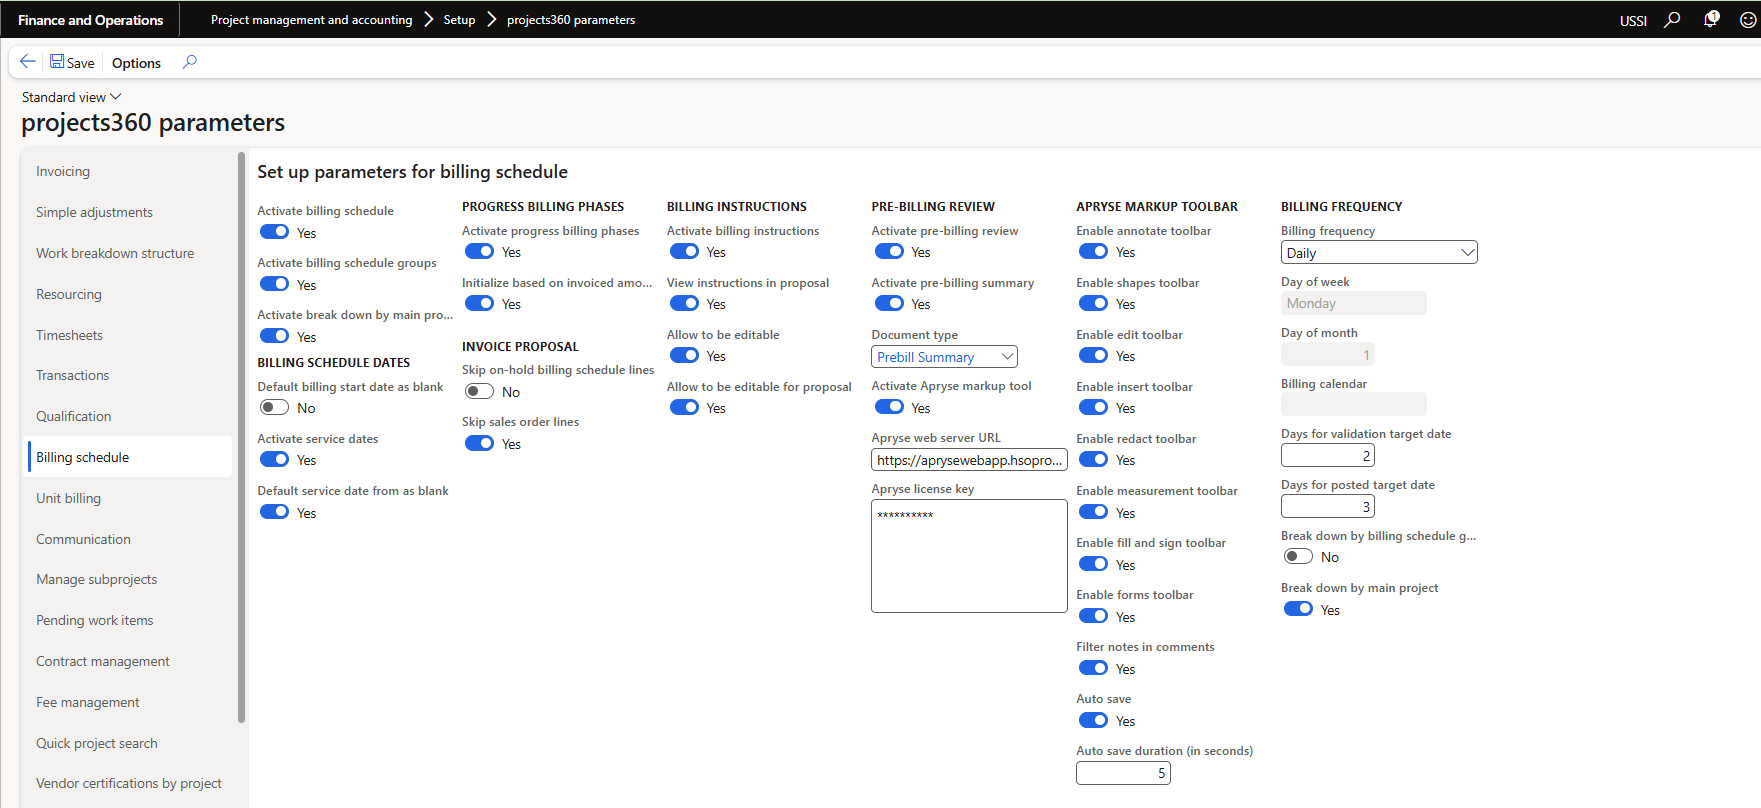Click the top bar search icon
The width and height of the screenshot is (1761, 808).
(1672, 20)
